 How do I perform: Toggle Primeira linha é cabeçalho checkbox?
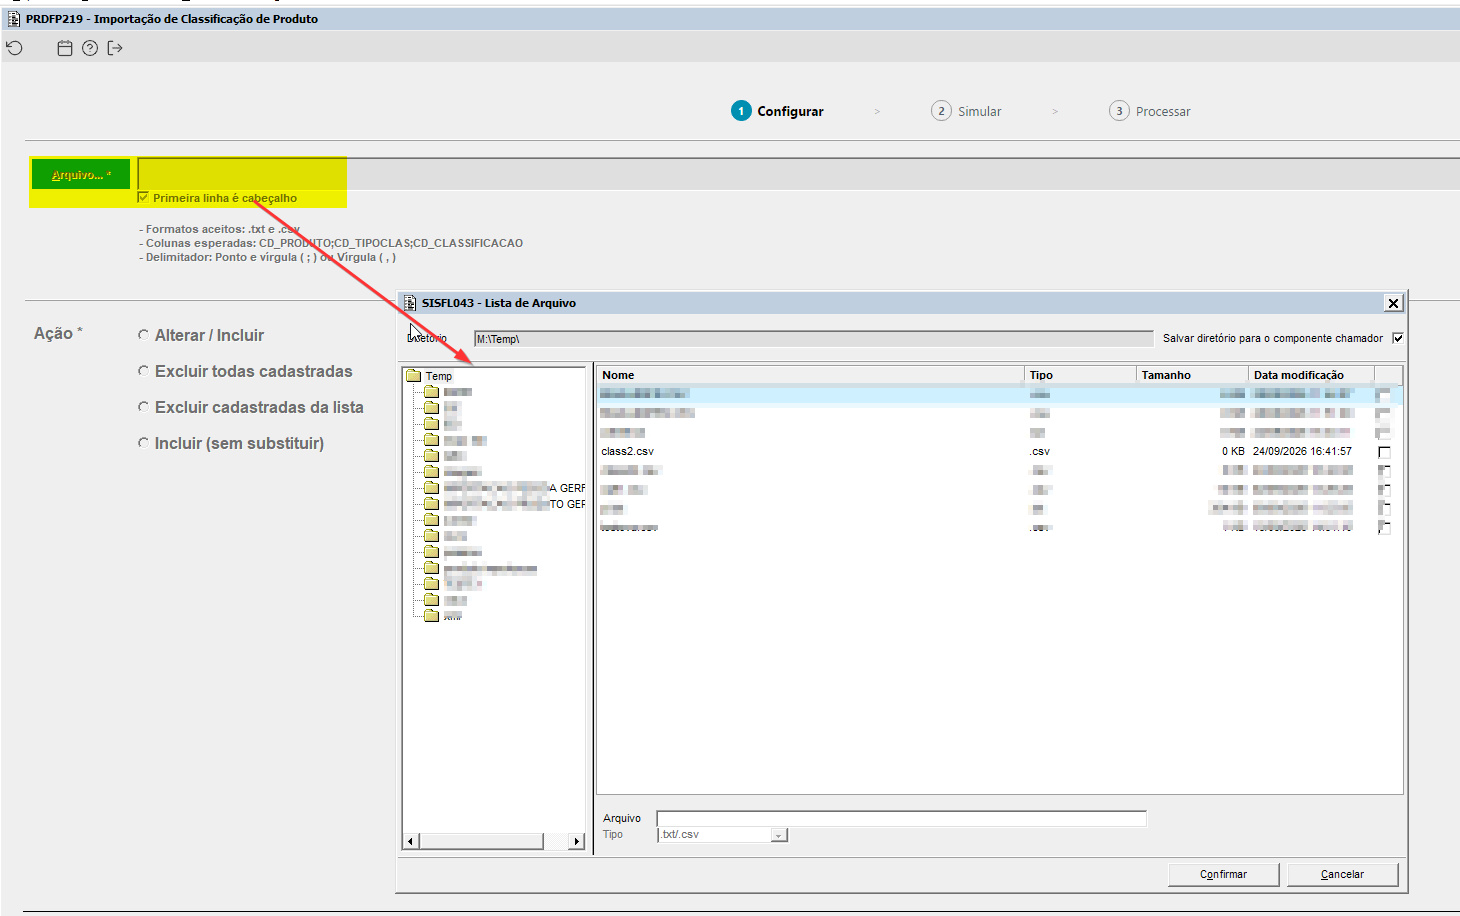click(143, 198)
